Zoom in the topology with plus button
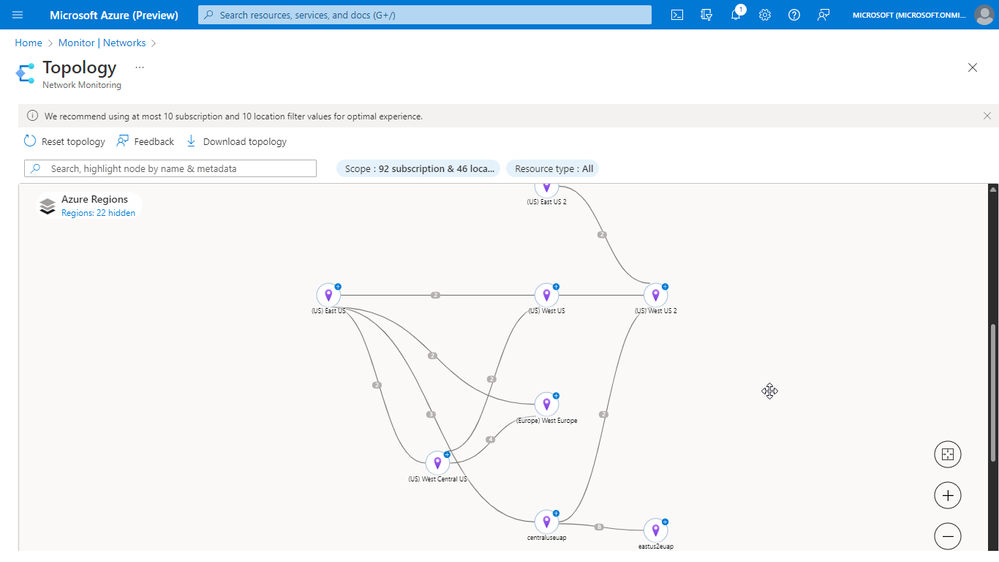The image size is (999, 562). 947,496
